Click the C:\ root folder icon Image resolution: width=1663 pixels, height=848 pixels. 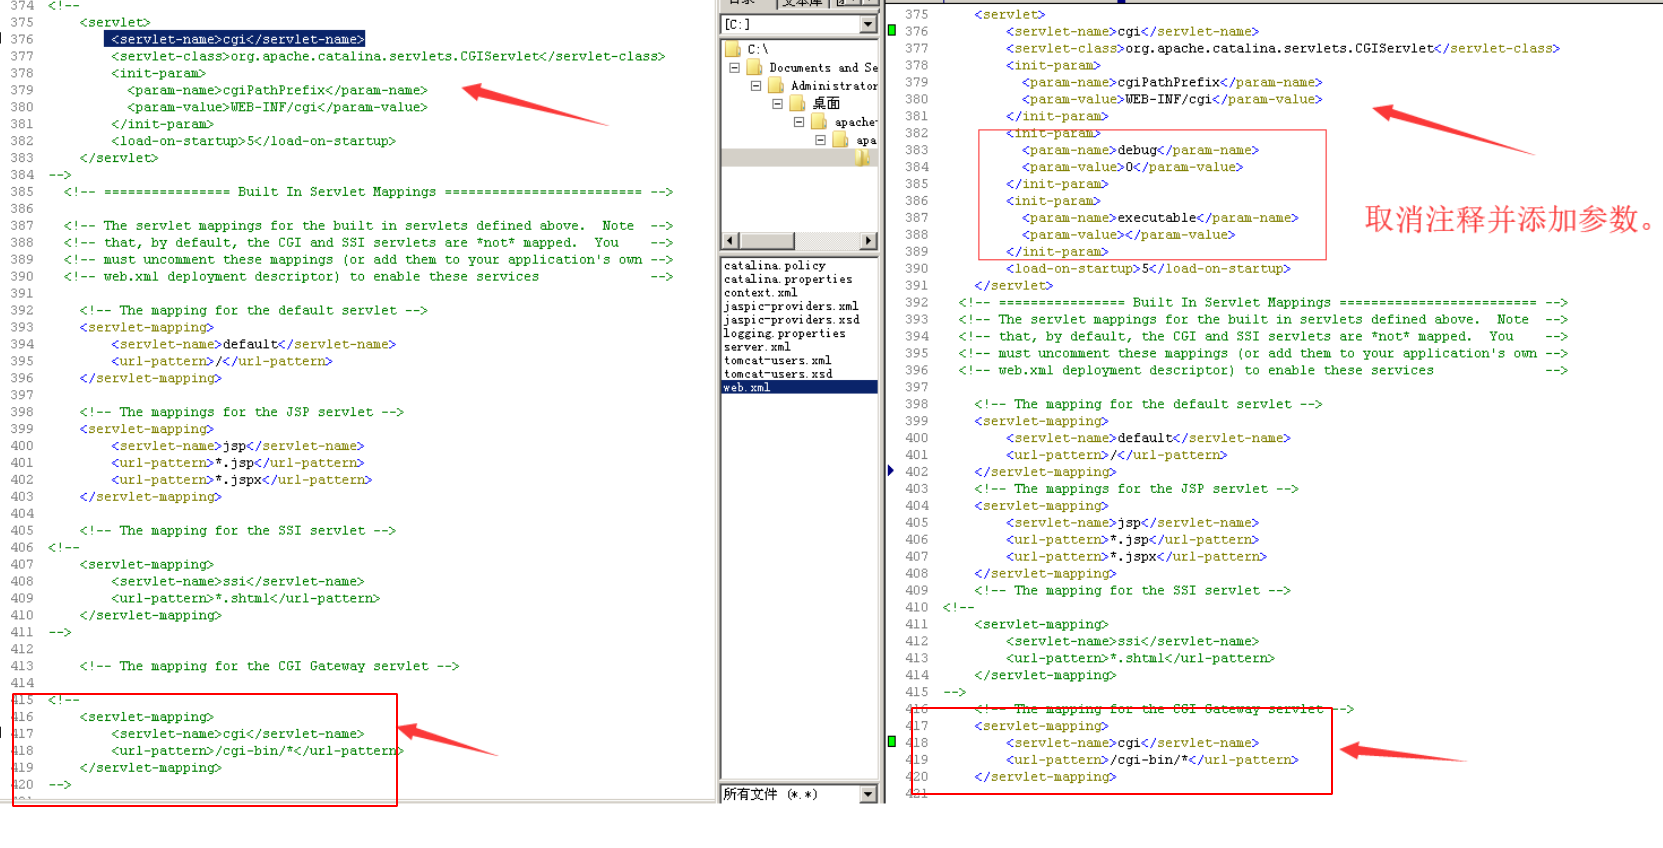point(731,49)
